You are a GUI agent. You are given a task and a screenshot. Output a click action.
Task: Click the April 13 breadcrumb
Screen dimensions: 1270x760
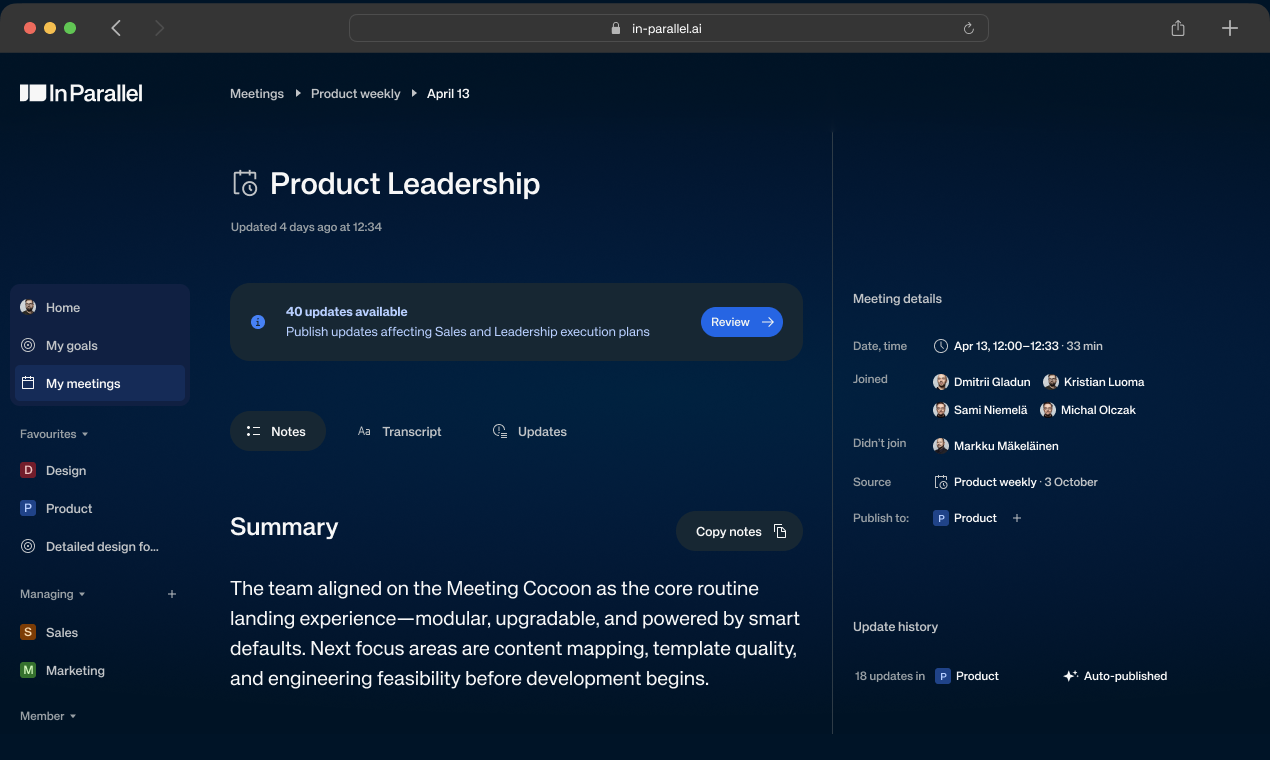pos(448,93)
